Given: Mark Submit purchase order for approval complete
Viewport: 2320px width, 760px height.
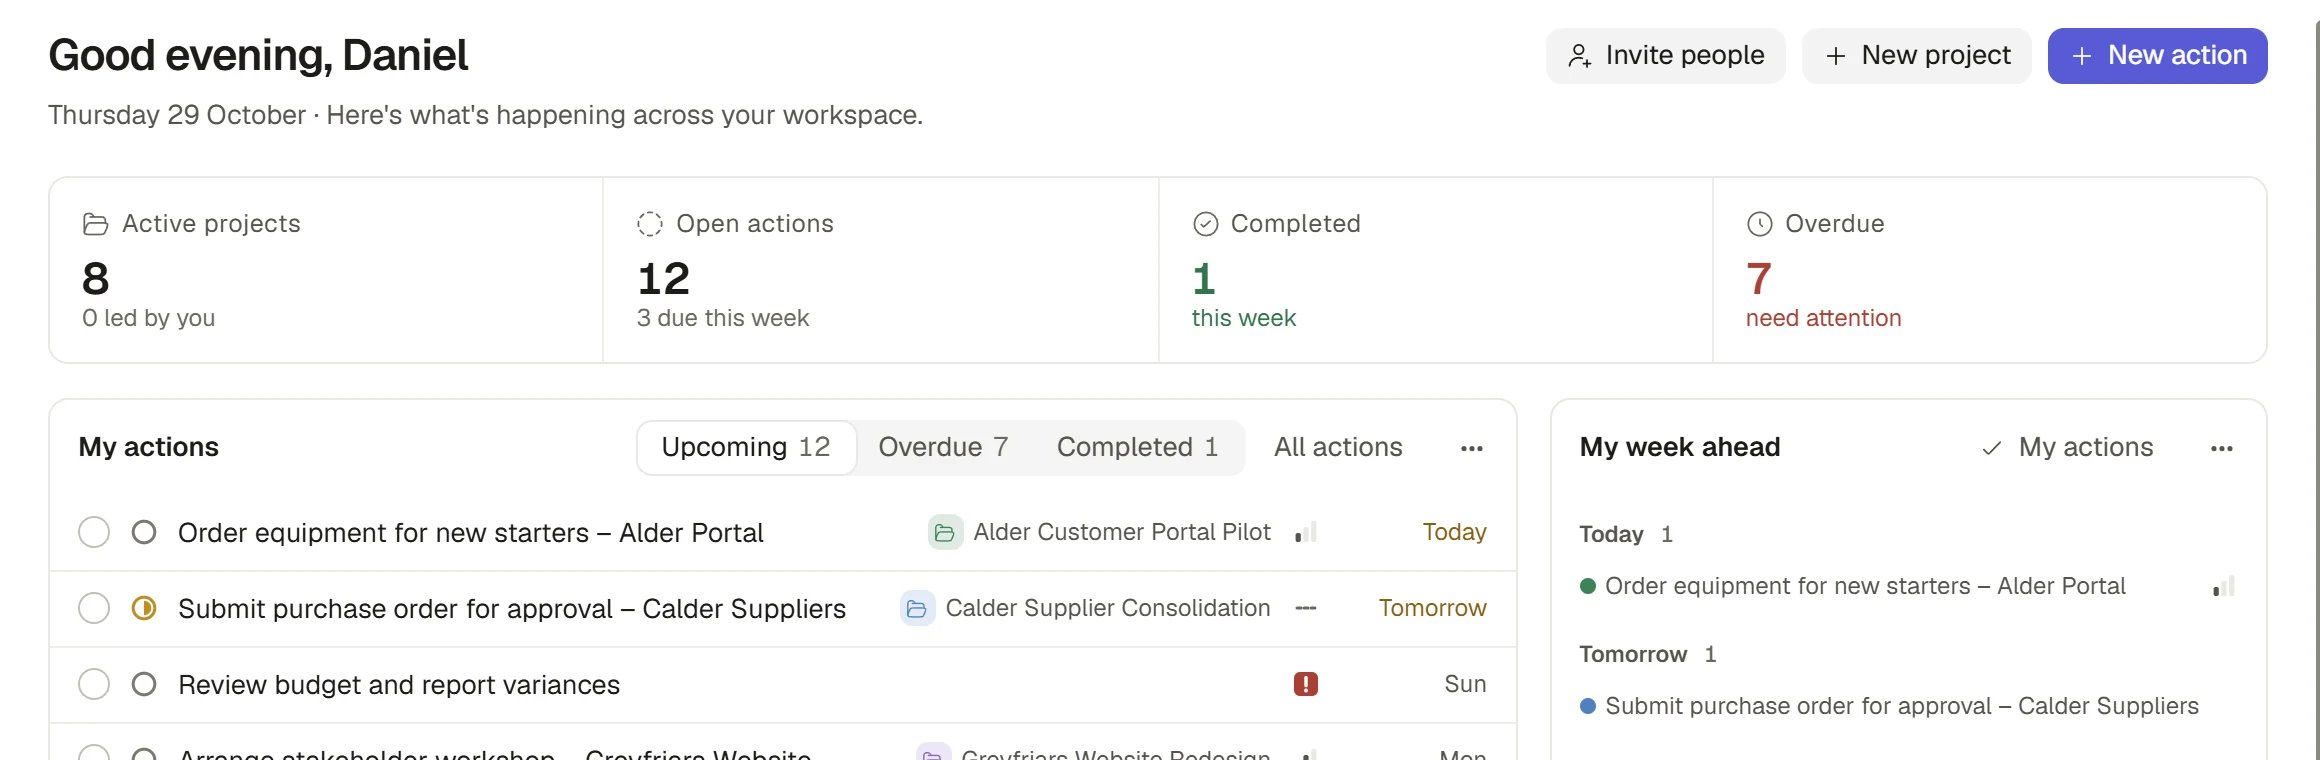Looking at the screenshot, I should 94,608.
